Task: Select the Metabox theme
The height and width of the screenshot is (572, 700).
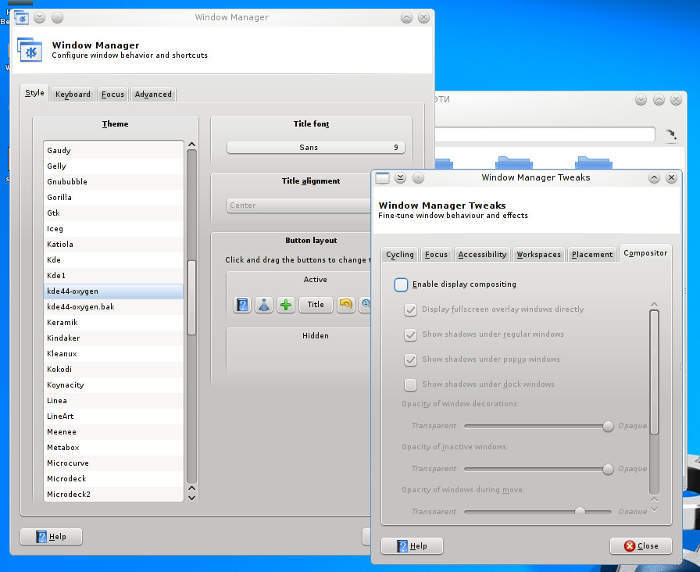Action: click(x=113, y=447)
